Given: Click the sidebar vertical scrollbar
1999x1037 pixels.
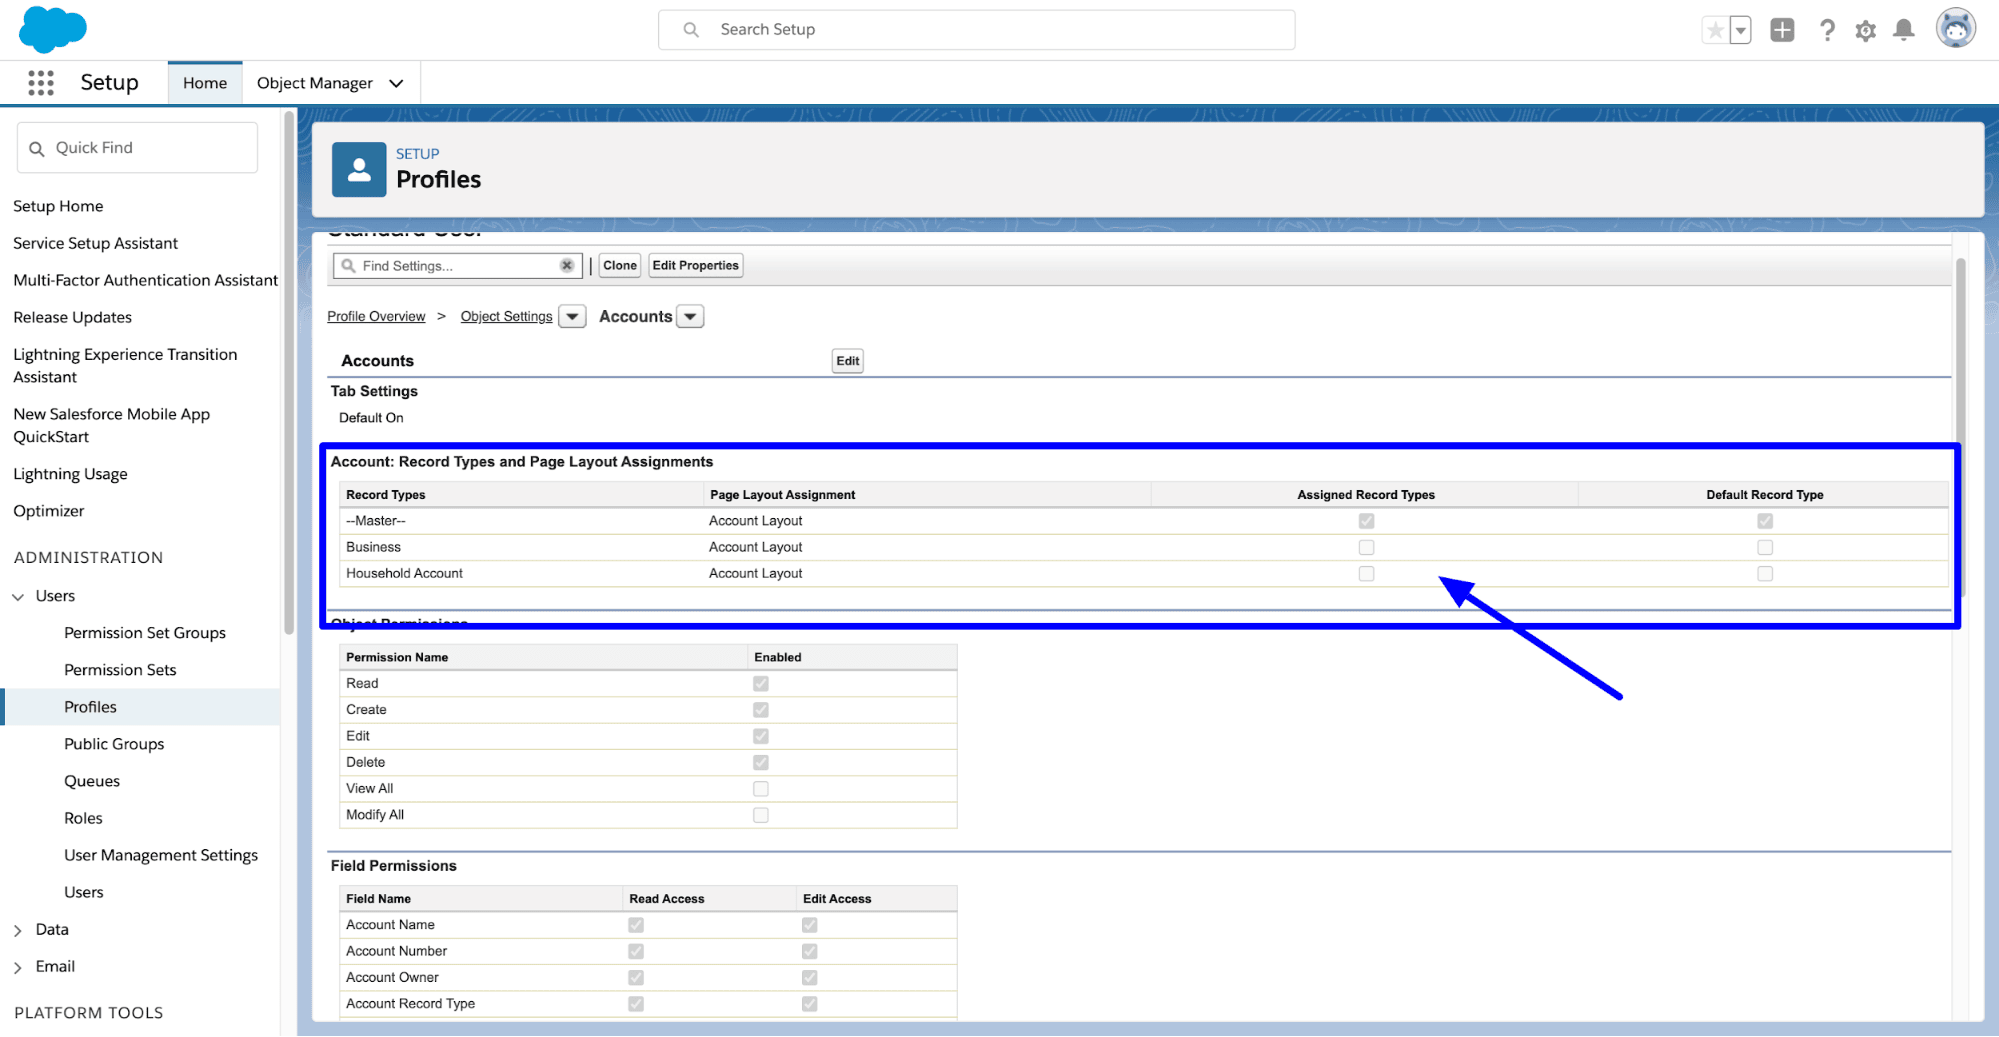Looking at the screenshot, I should click(x=289, y=373).
